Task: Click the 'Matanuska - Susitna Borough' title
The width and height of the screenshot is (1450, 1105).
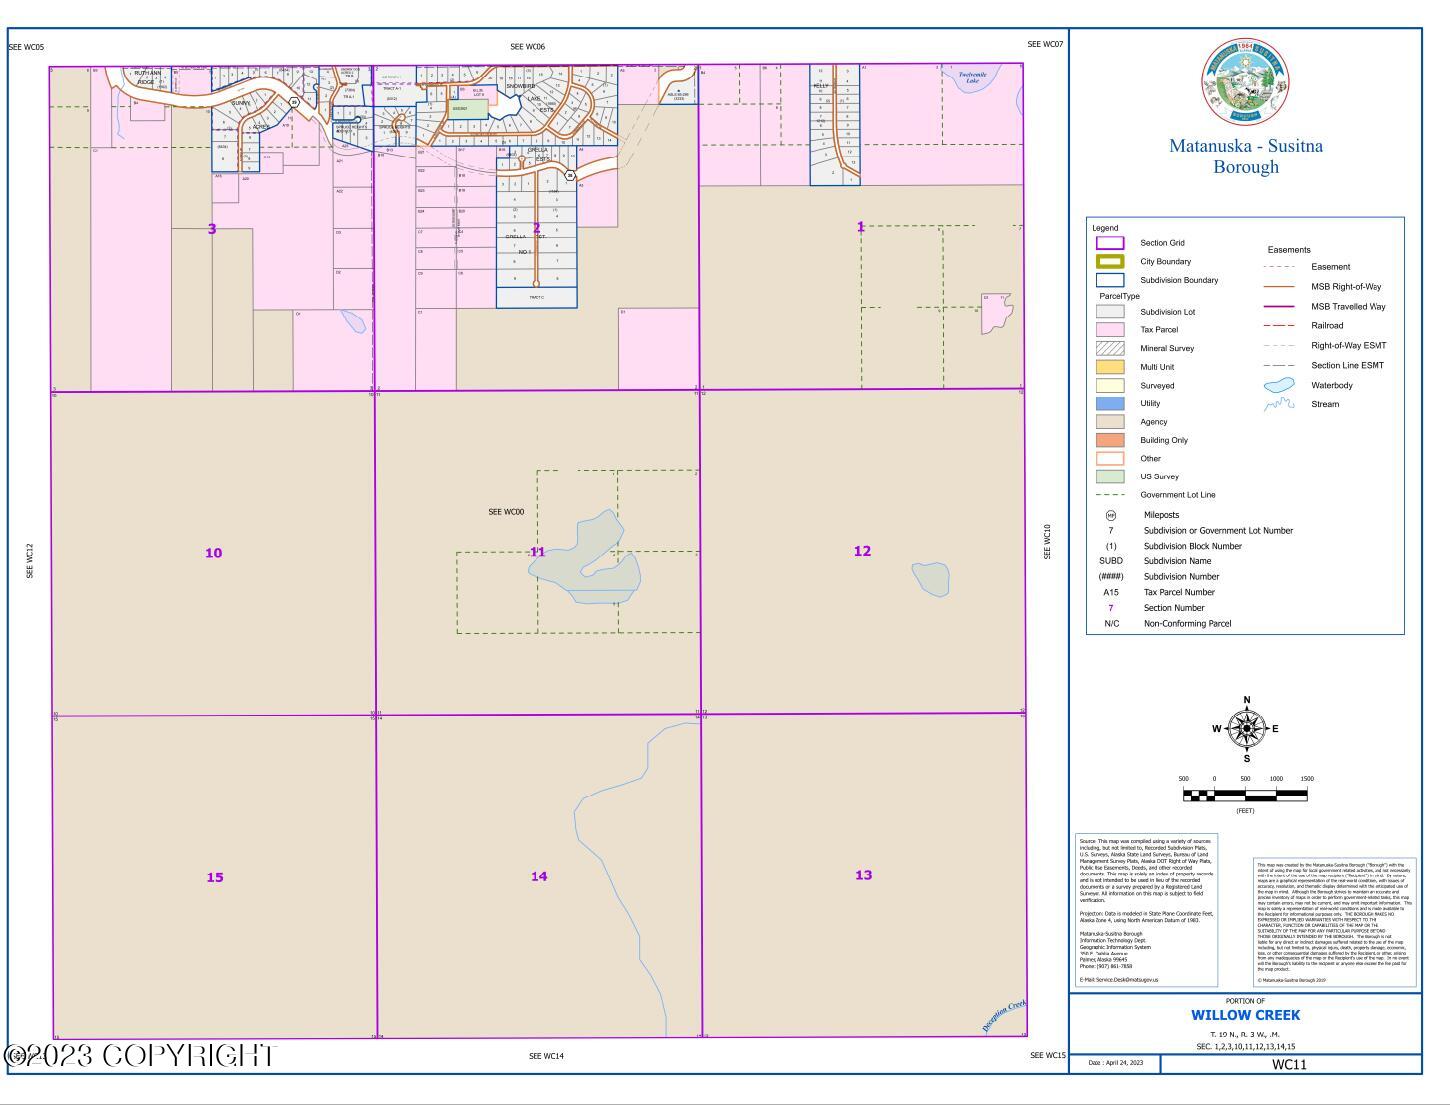Action: tap(1246, 156)
